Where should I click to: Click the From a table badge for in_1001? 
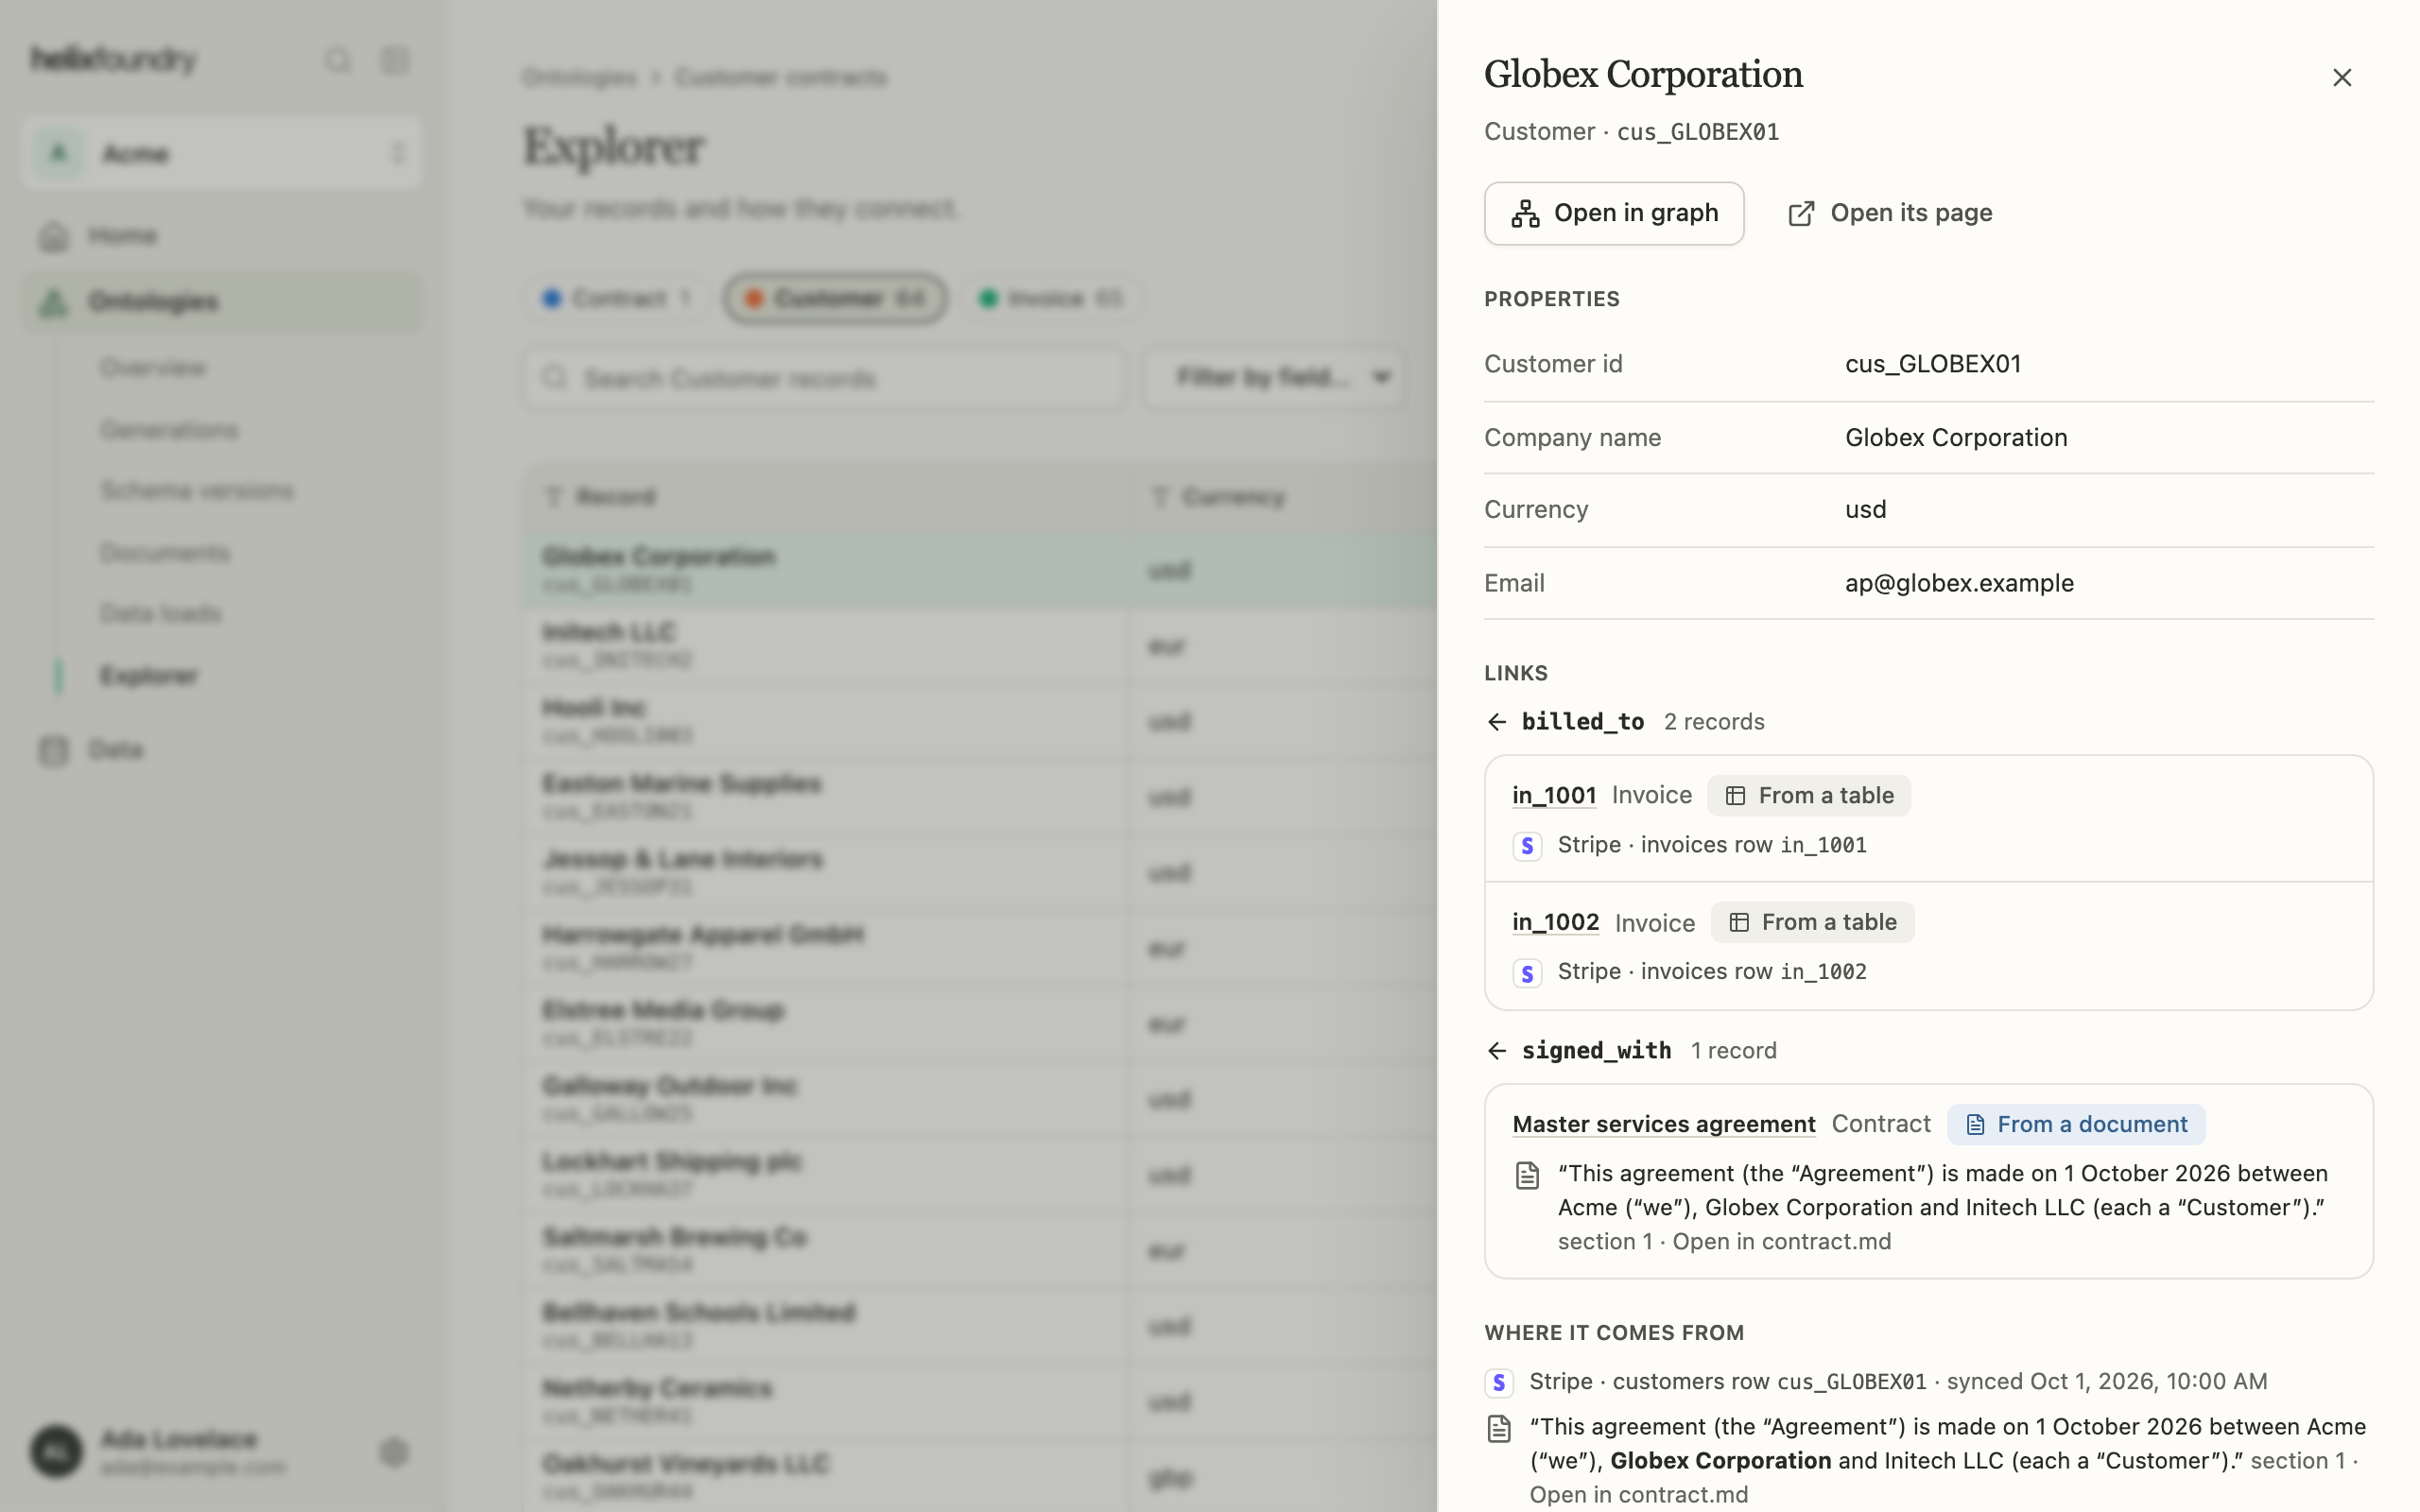[1808, 795]
